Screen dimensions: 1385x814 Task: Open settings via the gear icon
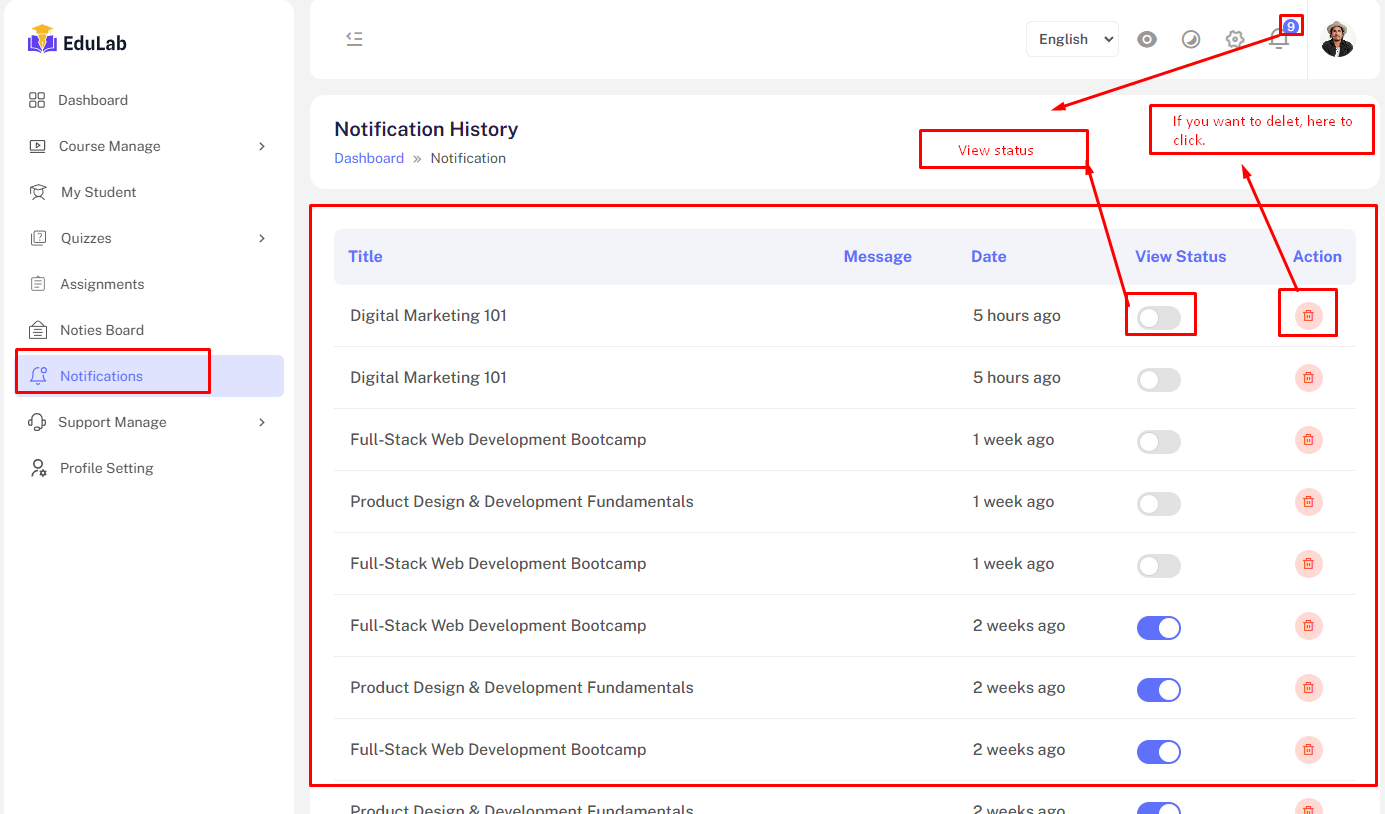1235,39
